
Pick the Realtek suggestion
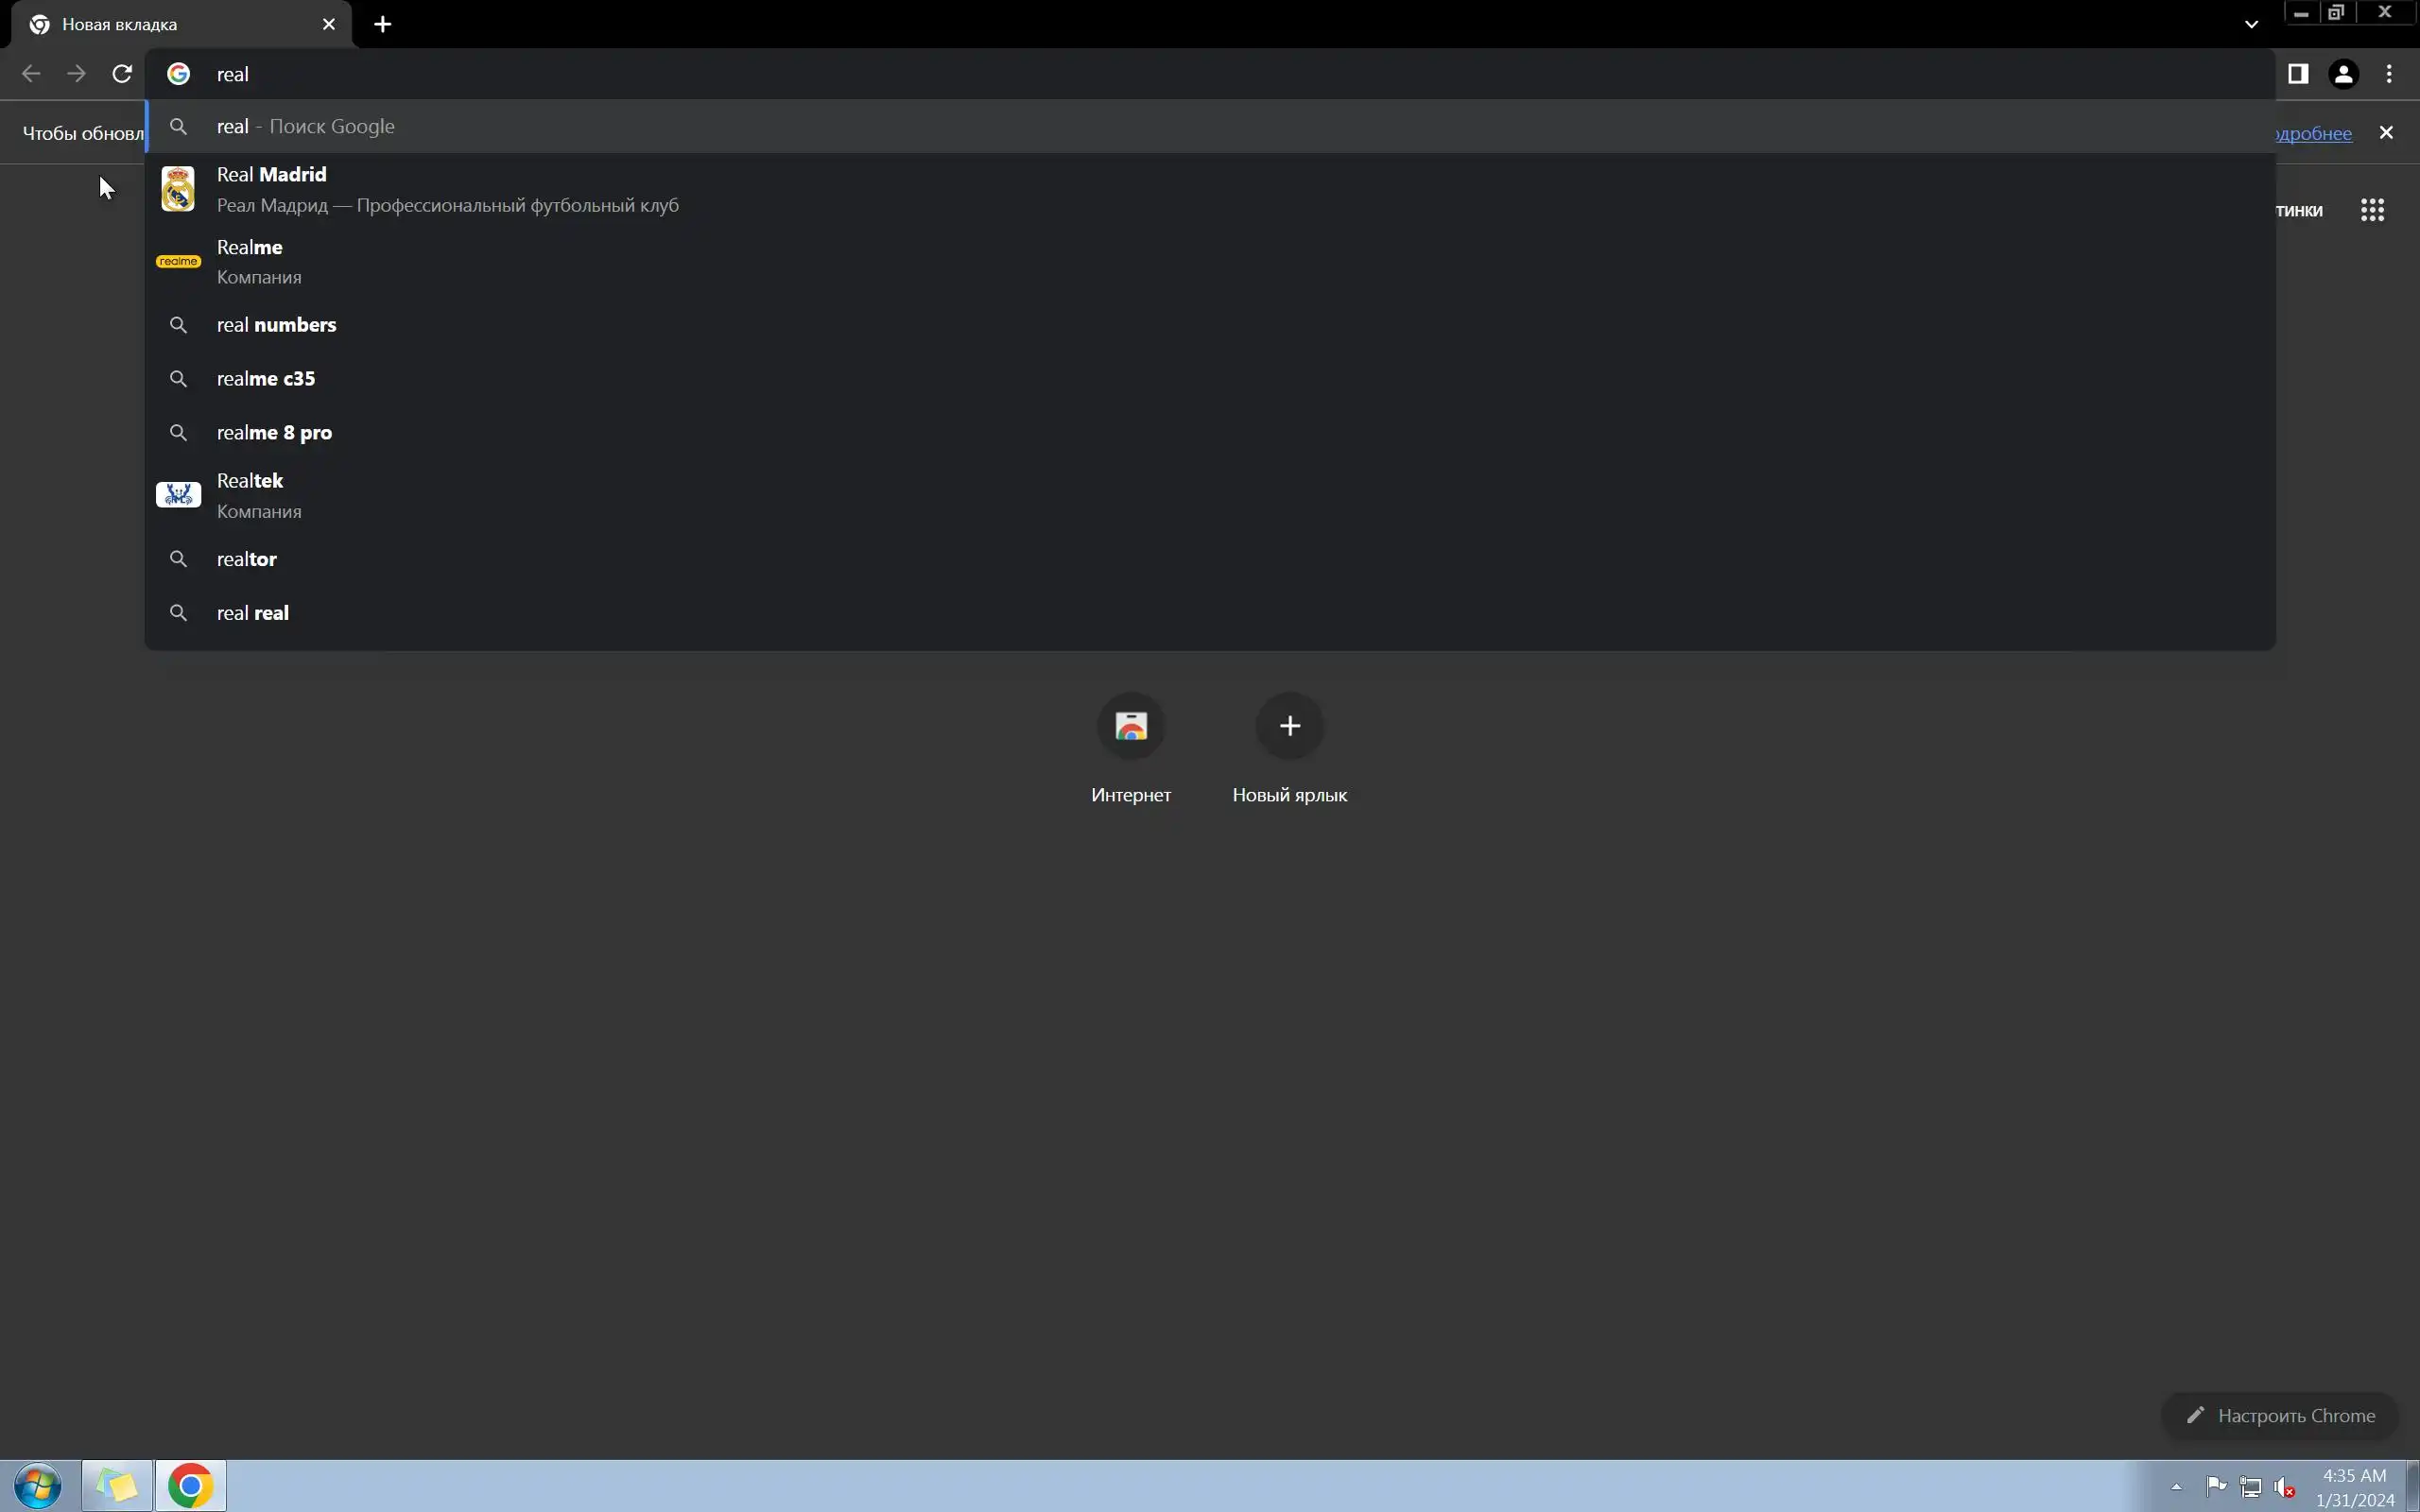click(x=258, y=495)
